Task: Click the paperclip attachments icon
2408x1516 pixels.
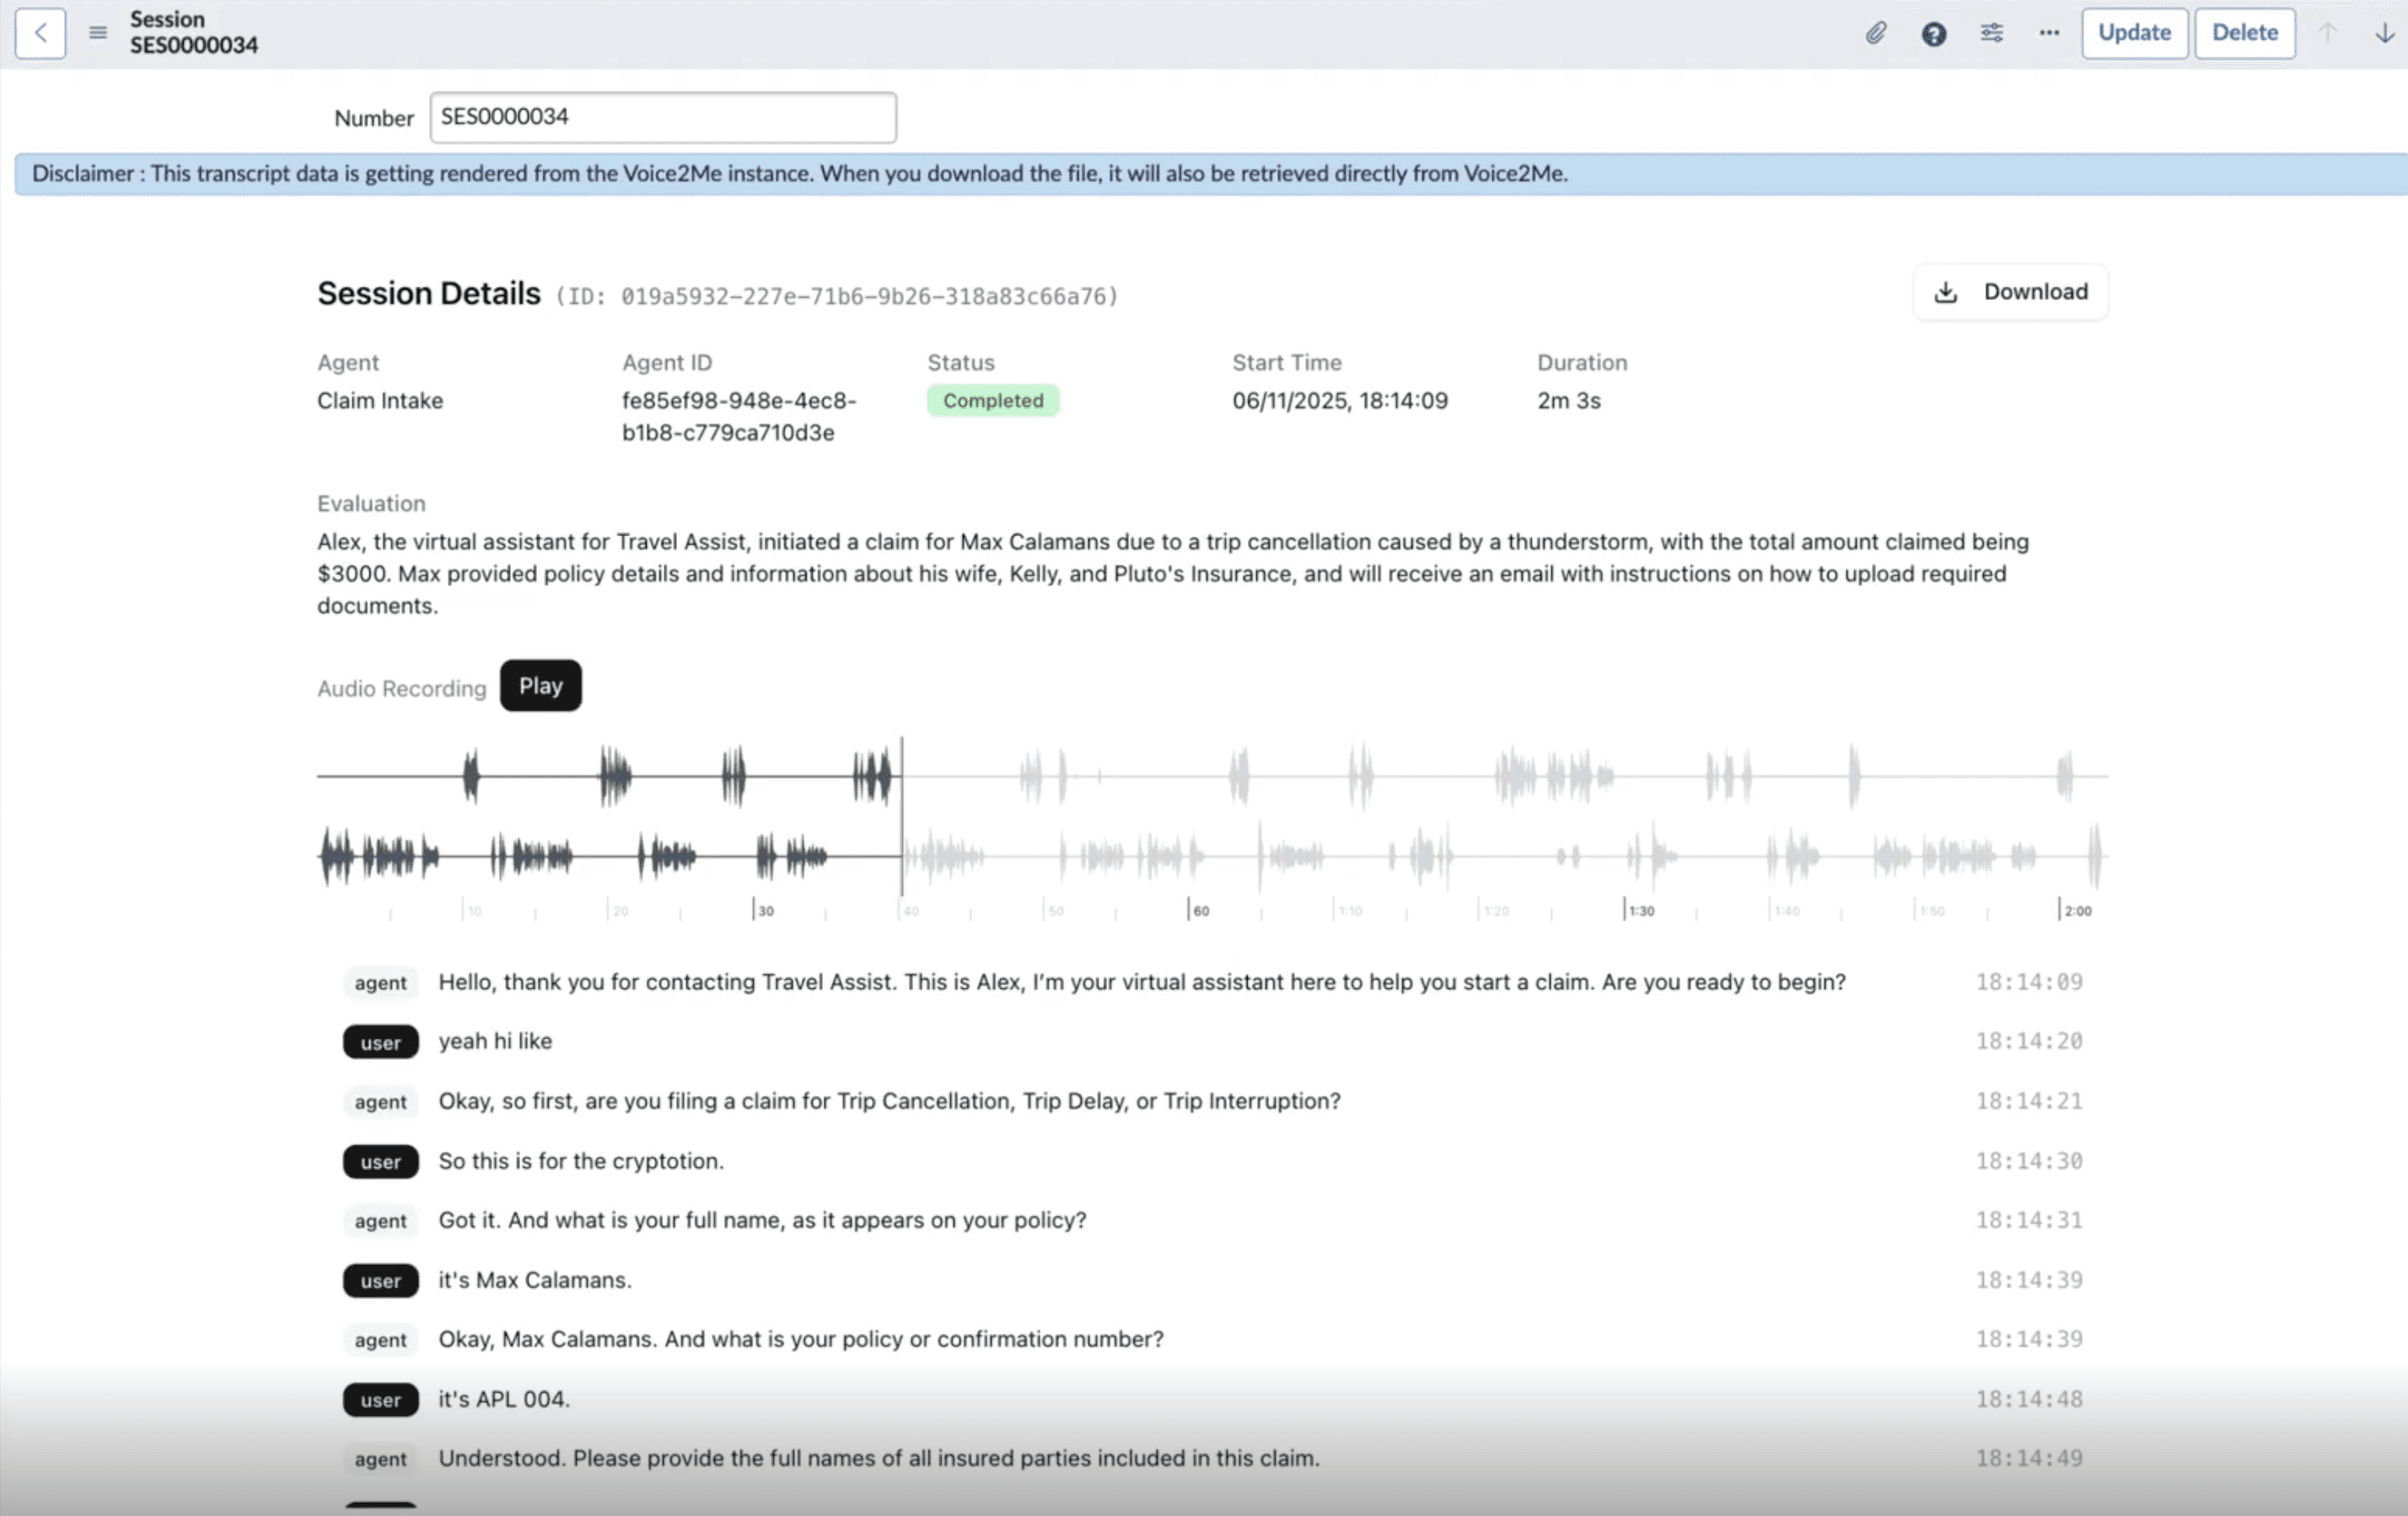Action: 1875,33
